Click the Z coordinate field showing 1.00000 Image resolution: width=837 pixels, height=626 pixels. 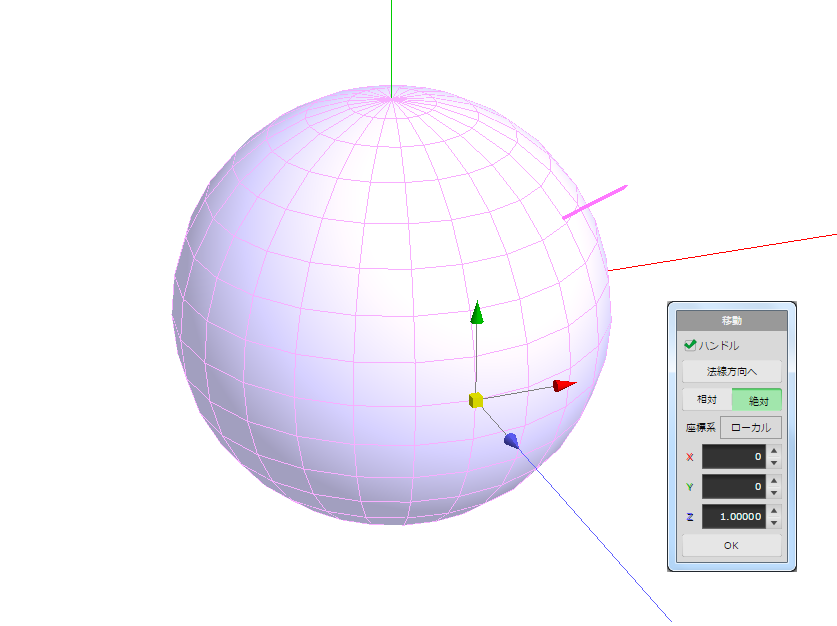point(733,517)
